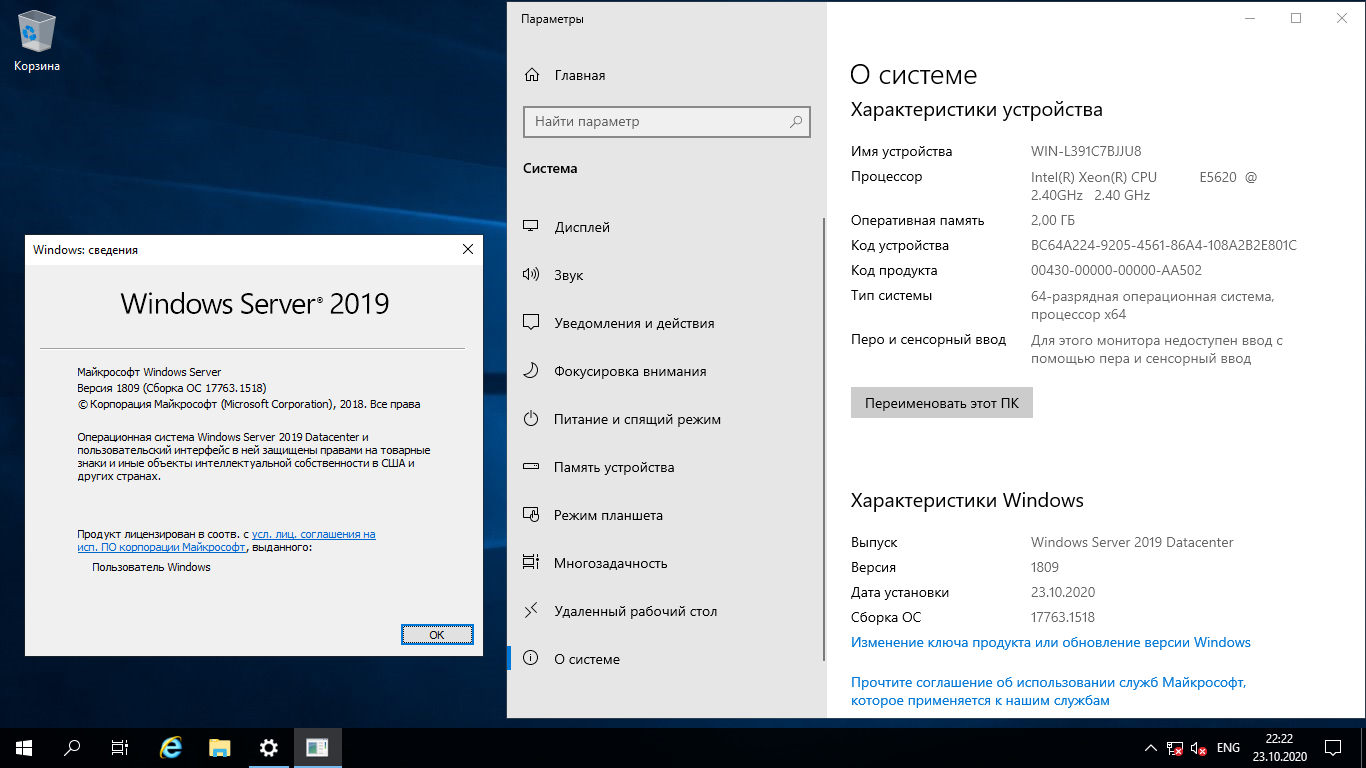1366x768 pixels.
Task: Click the taskbar search magnifier icon
Action: [72, 748]
